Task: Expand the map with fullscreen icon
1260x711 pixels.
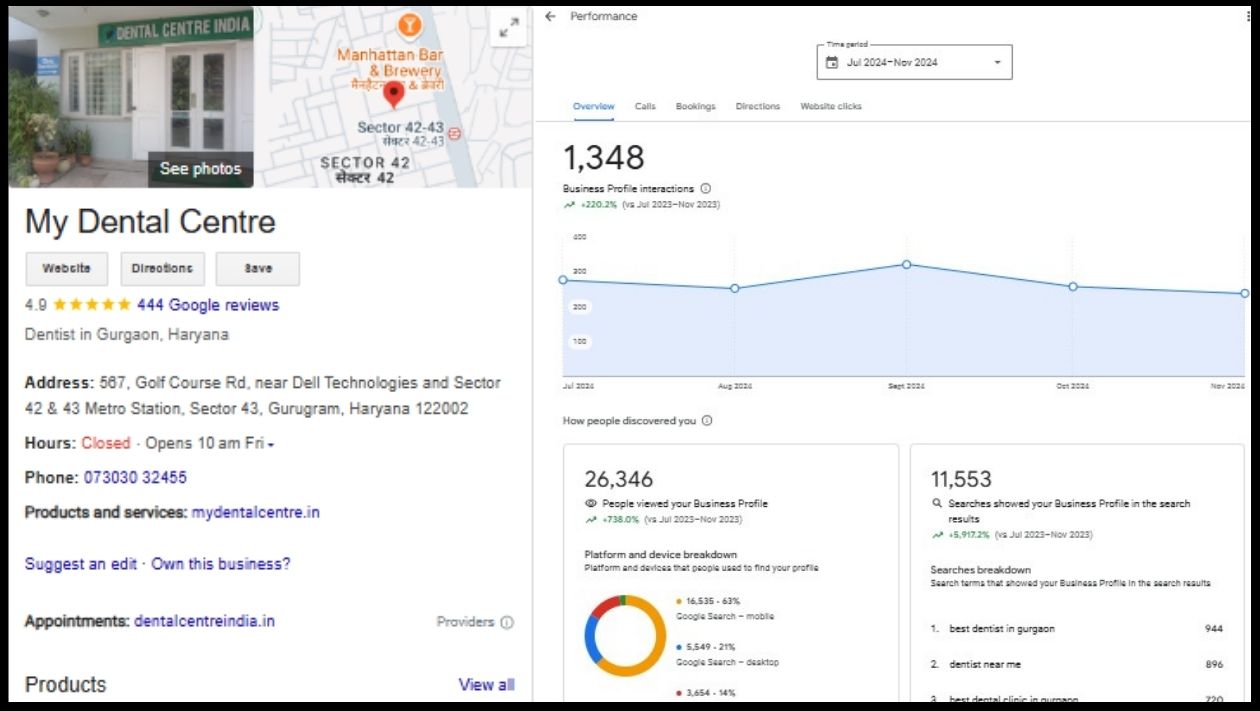Action: (x=509, y=29)
